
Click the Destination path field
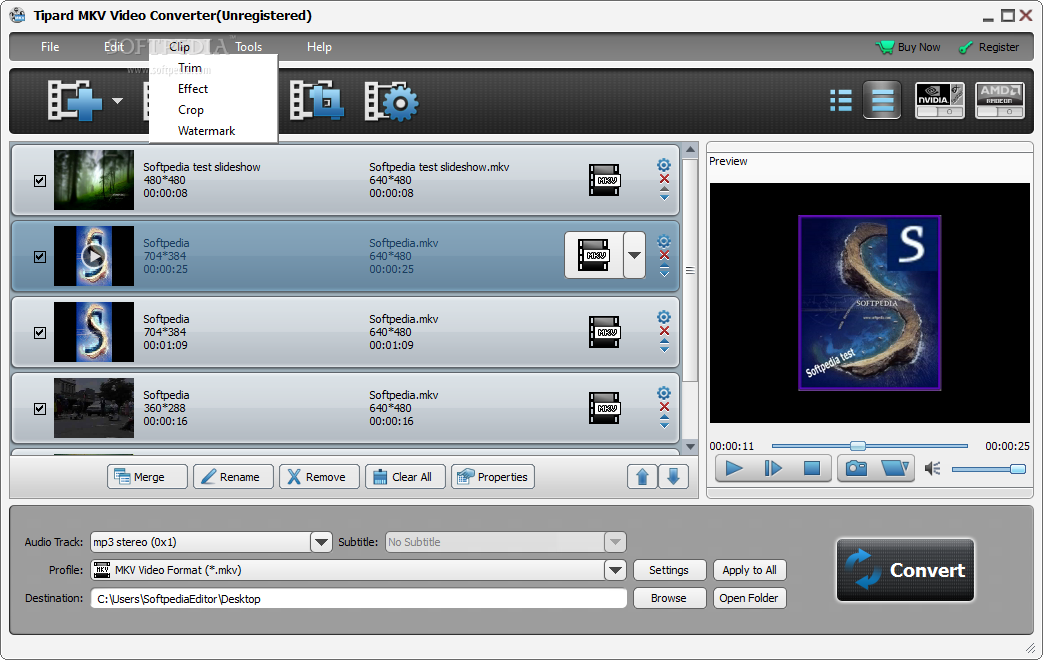point(359,598)
